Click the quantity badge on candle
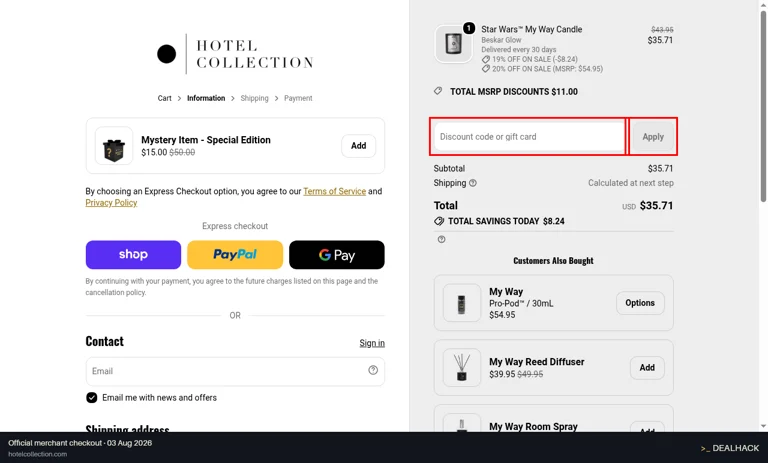Viewport: 768px width, 463px height. pos(469,28)
